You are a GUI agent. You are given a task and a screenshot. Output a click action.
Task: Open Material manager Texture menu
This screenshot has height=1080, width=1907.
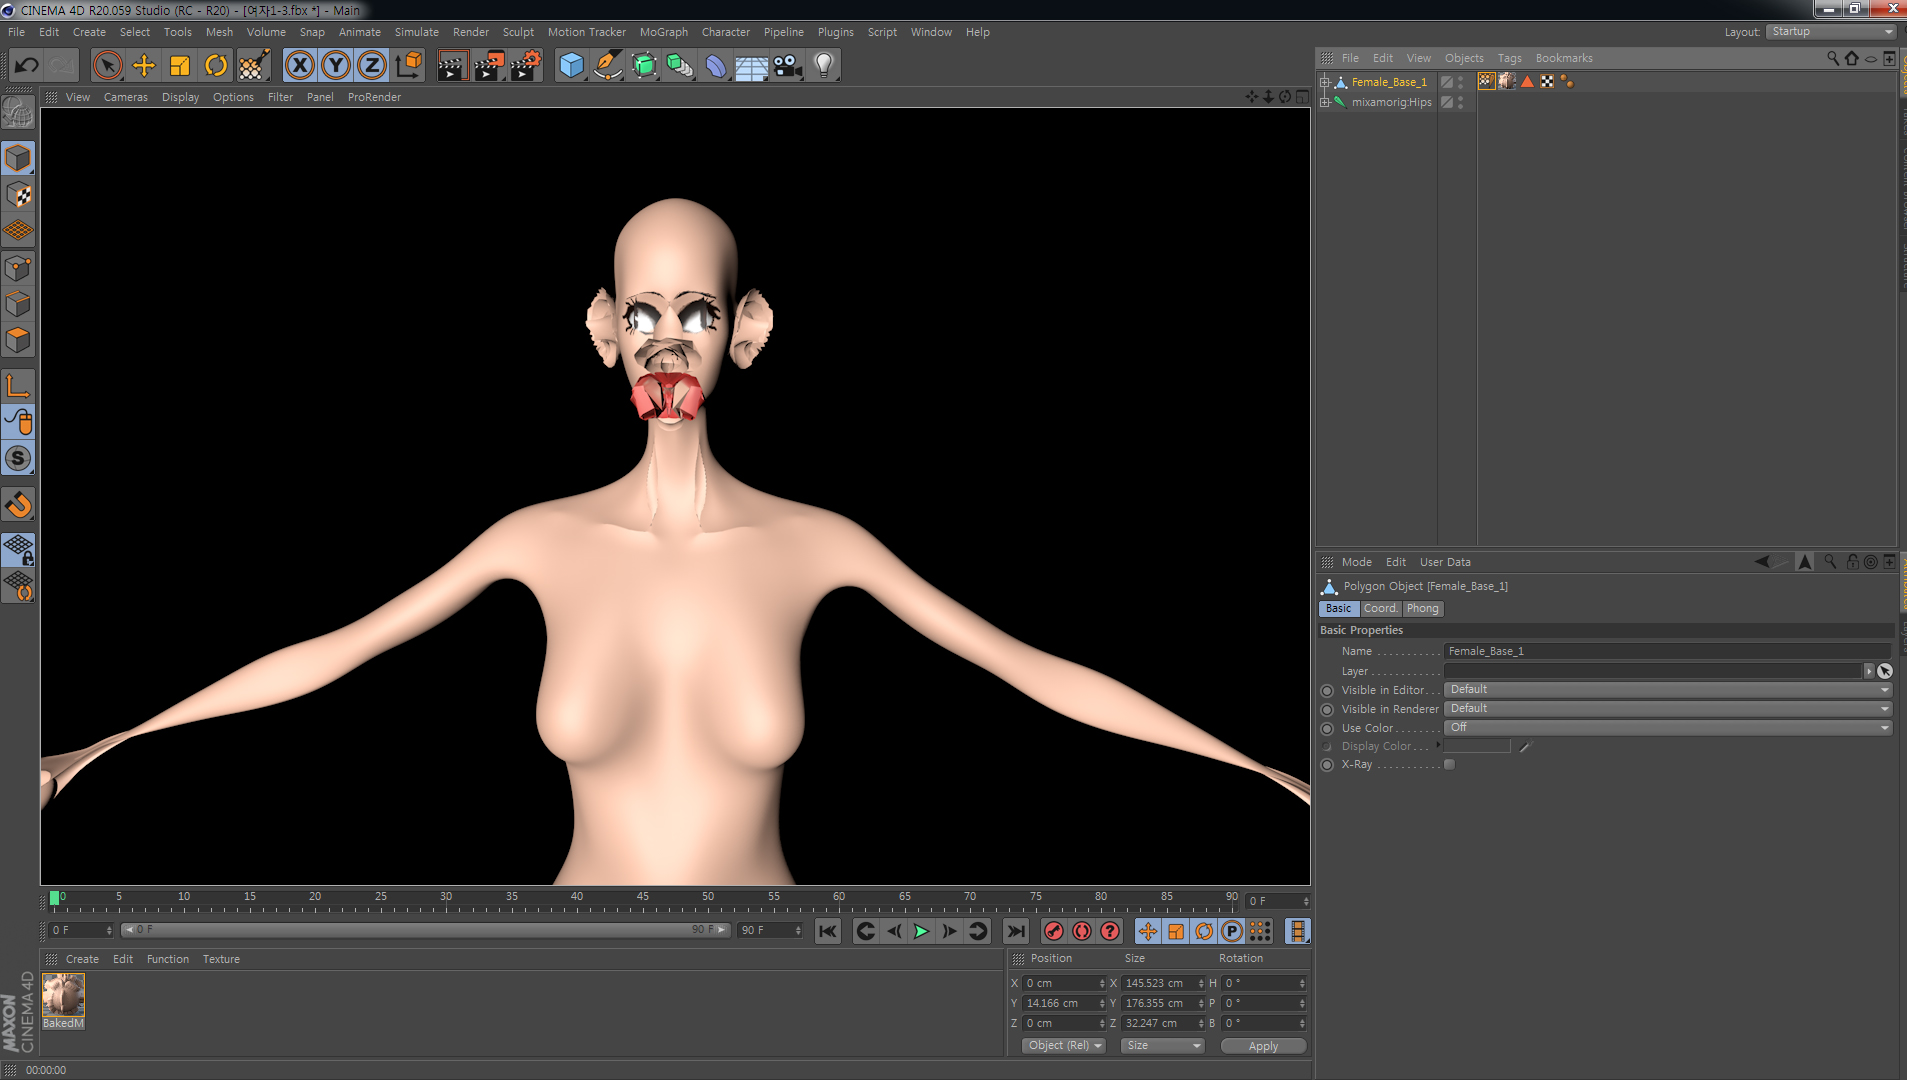(x=221, y=959)
